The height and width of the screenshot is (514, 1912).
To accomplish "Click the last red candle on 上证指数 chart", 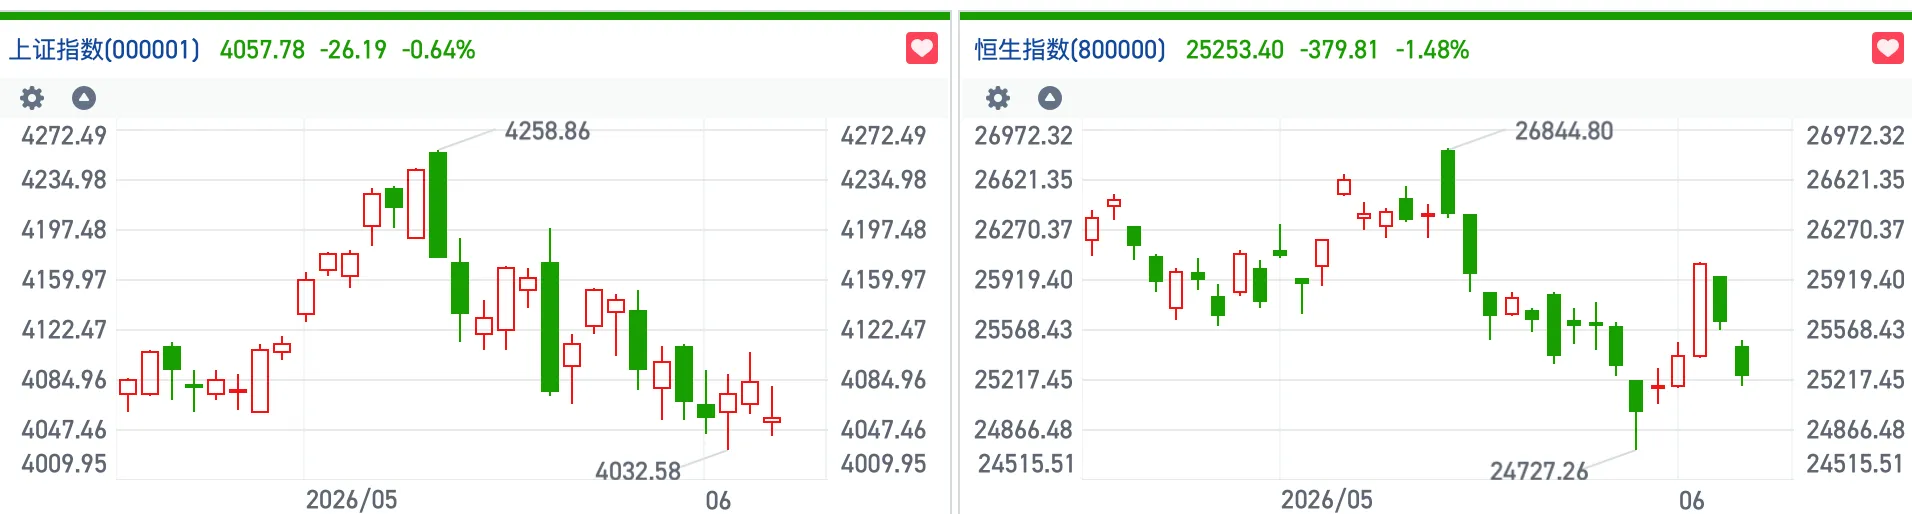I will click(x=772, y=420).
